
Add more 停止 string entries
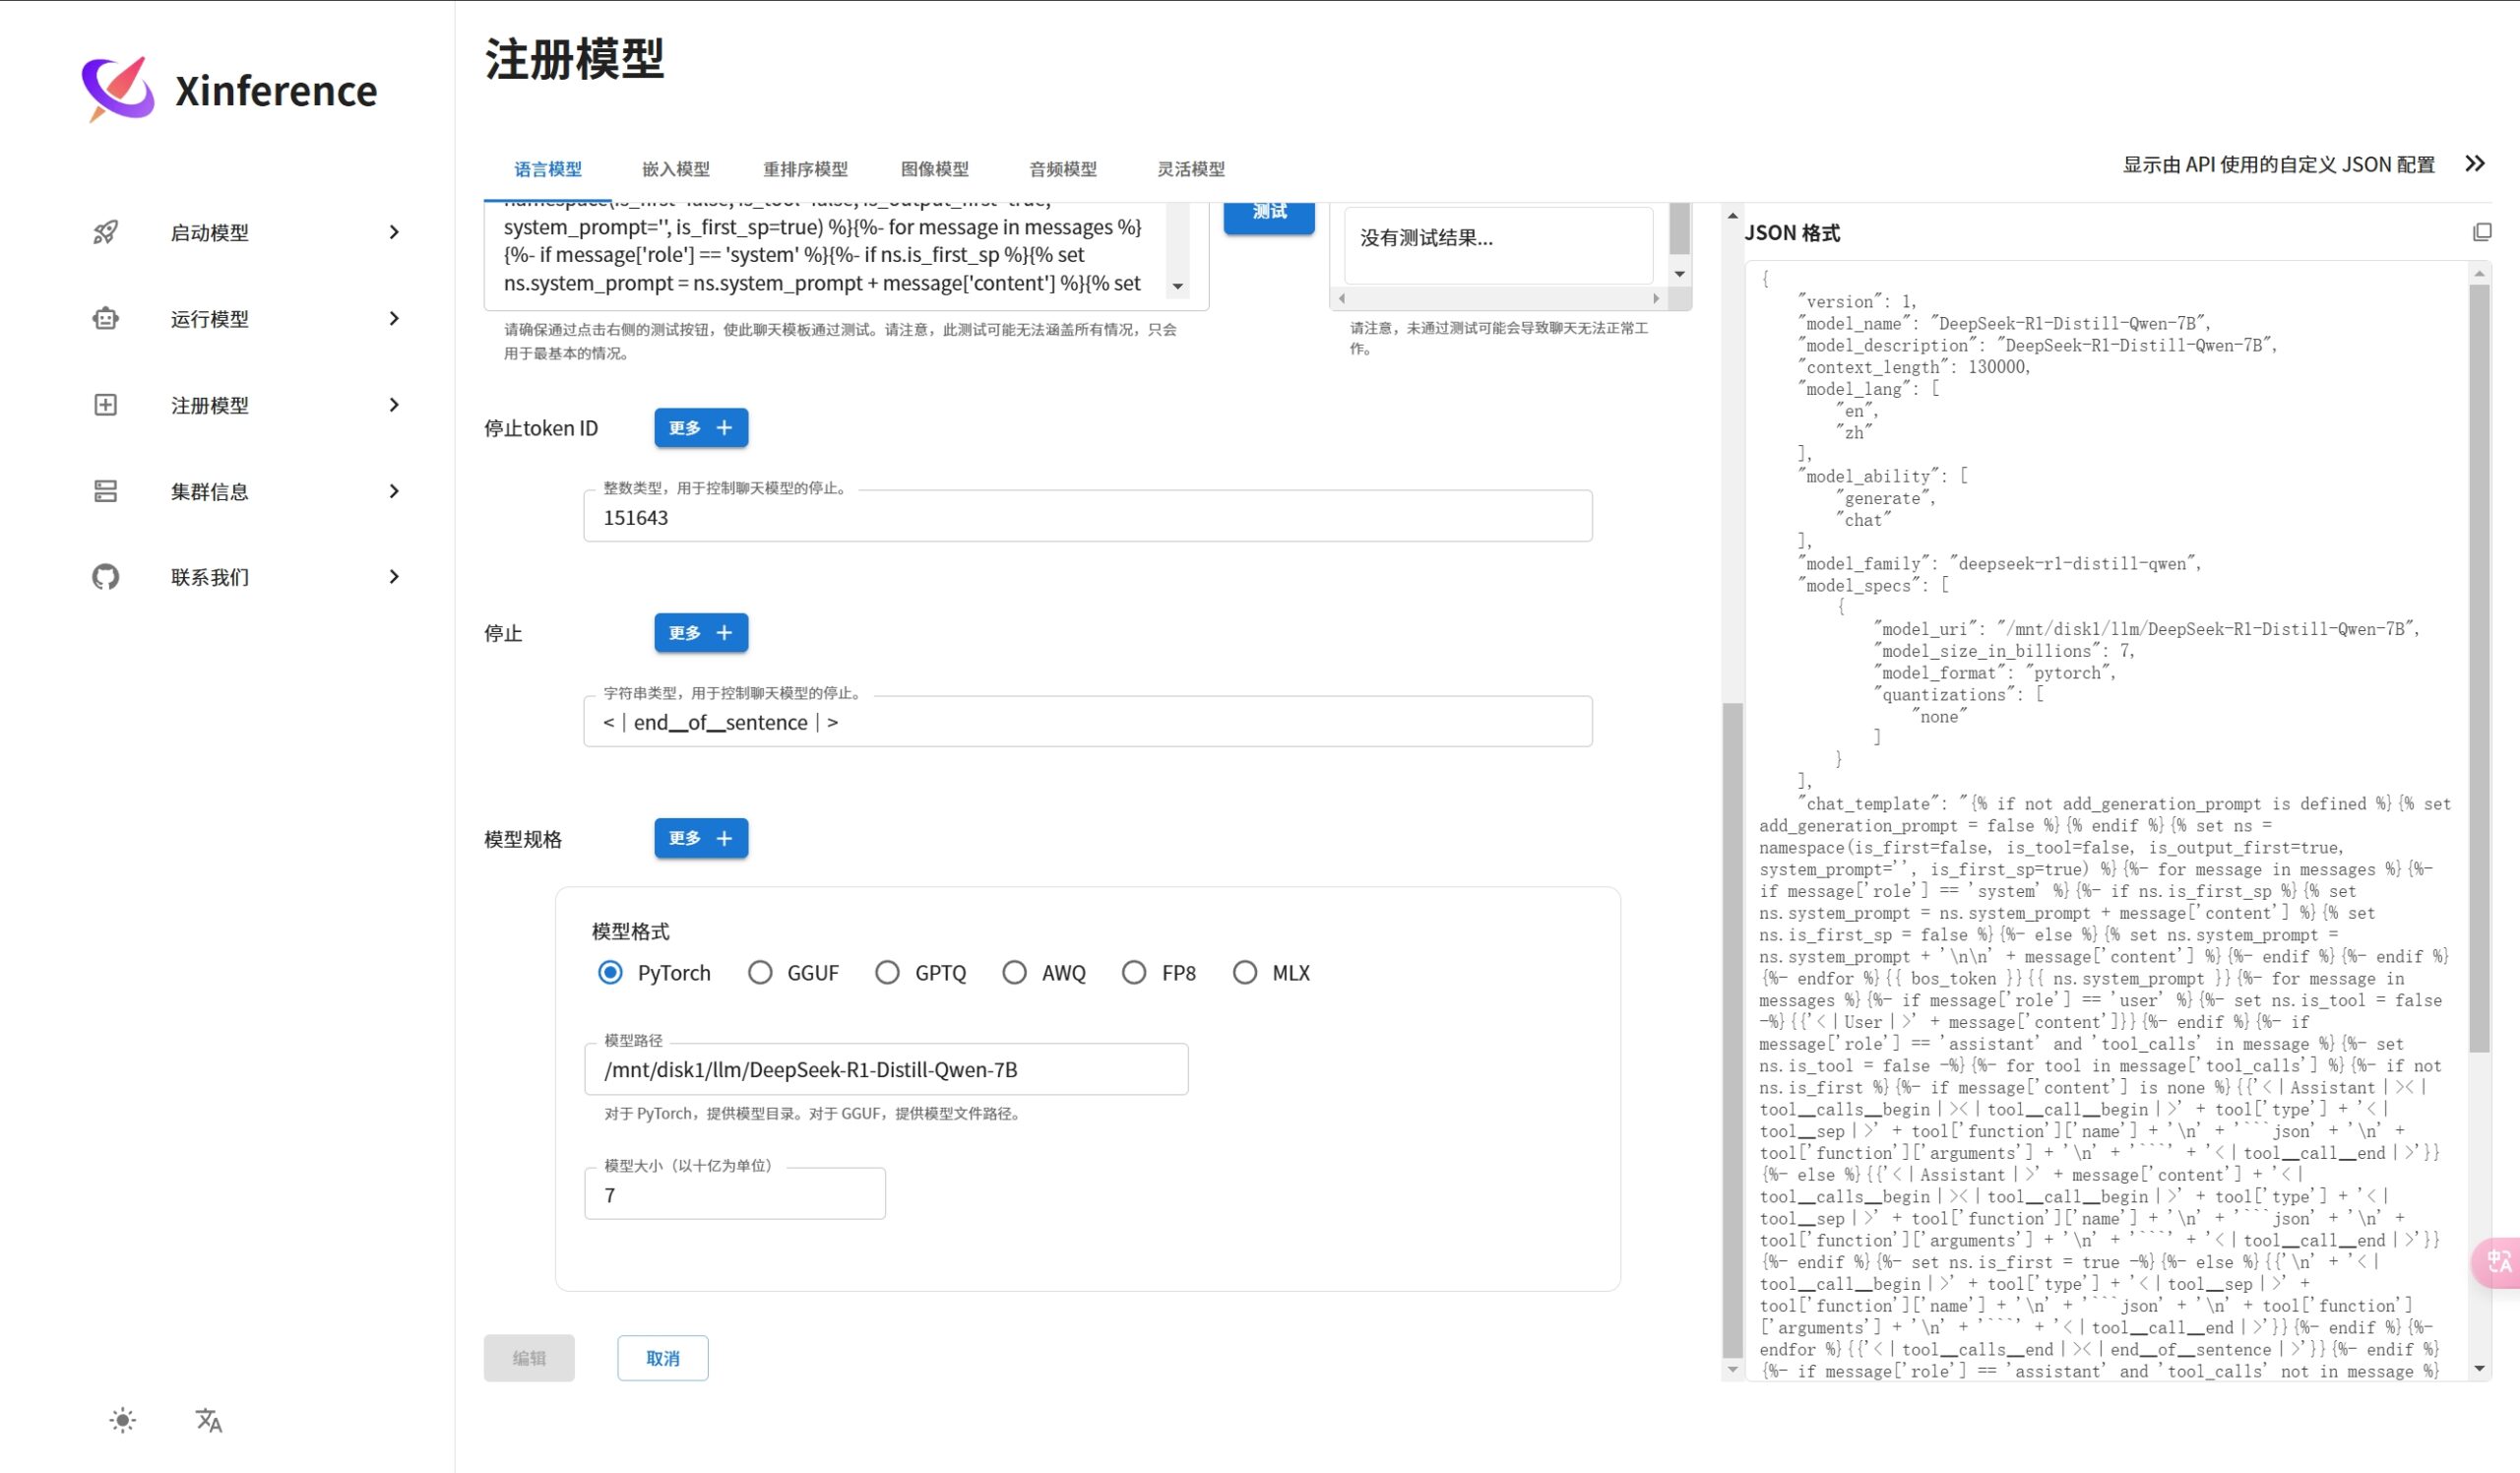pyautogui.click(x=701, y=633)
